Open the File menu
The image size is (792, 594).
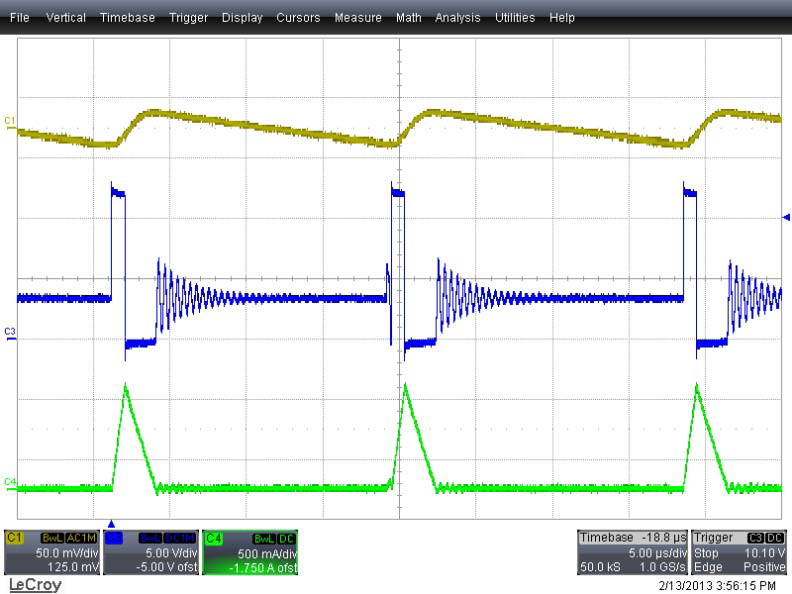pyautogui.click(x=19, y=18)
